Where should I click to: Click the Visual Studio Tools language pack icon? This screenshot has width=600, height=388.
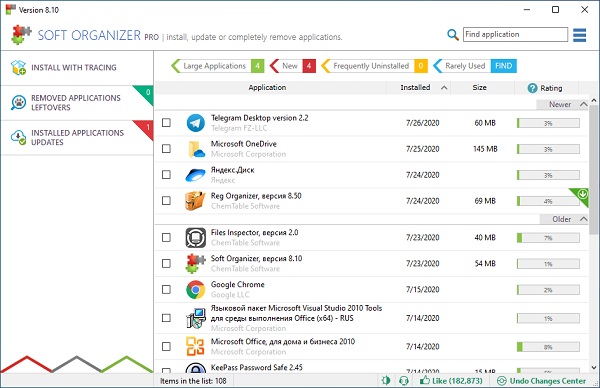(x=196, y=318)
